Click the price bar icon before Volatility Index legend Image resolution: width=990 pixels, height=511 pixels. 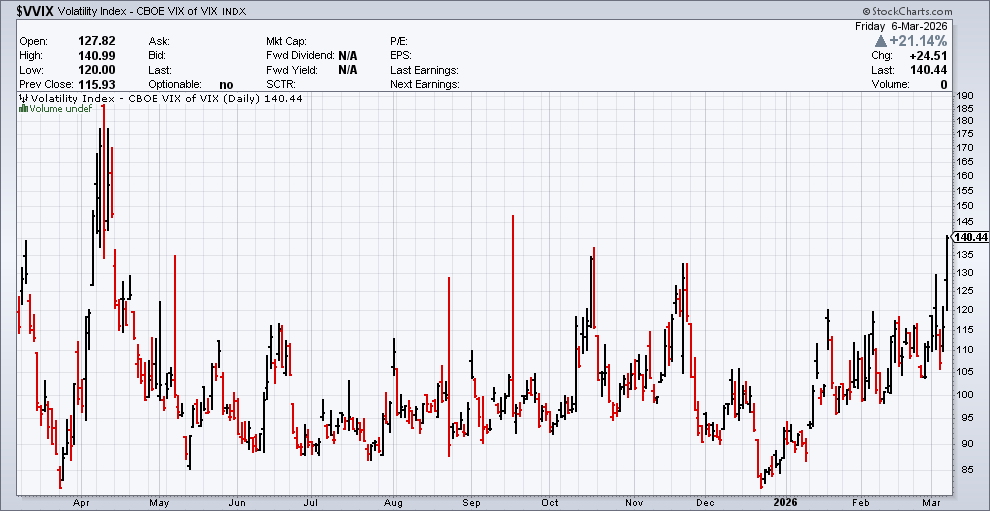tap(24, 99)
